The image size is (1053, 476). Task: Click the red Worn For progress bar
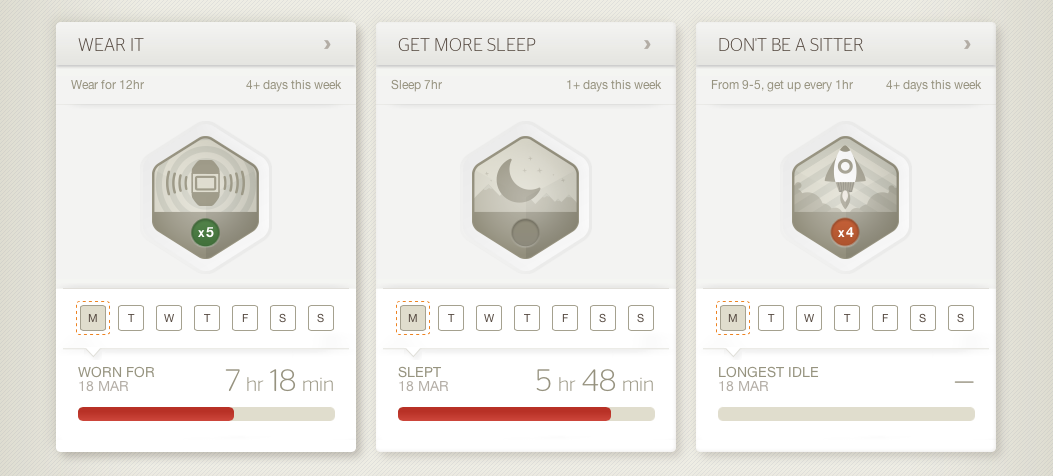pos(156,414)
